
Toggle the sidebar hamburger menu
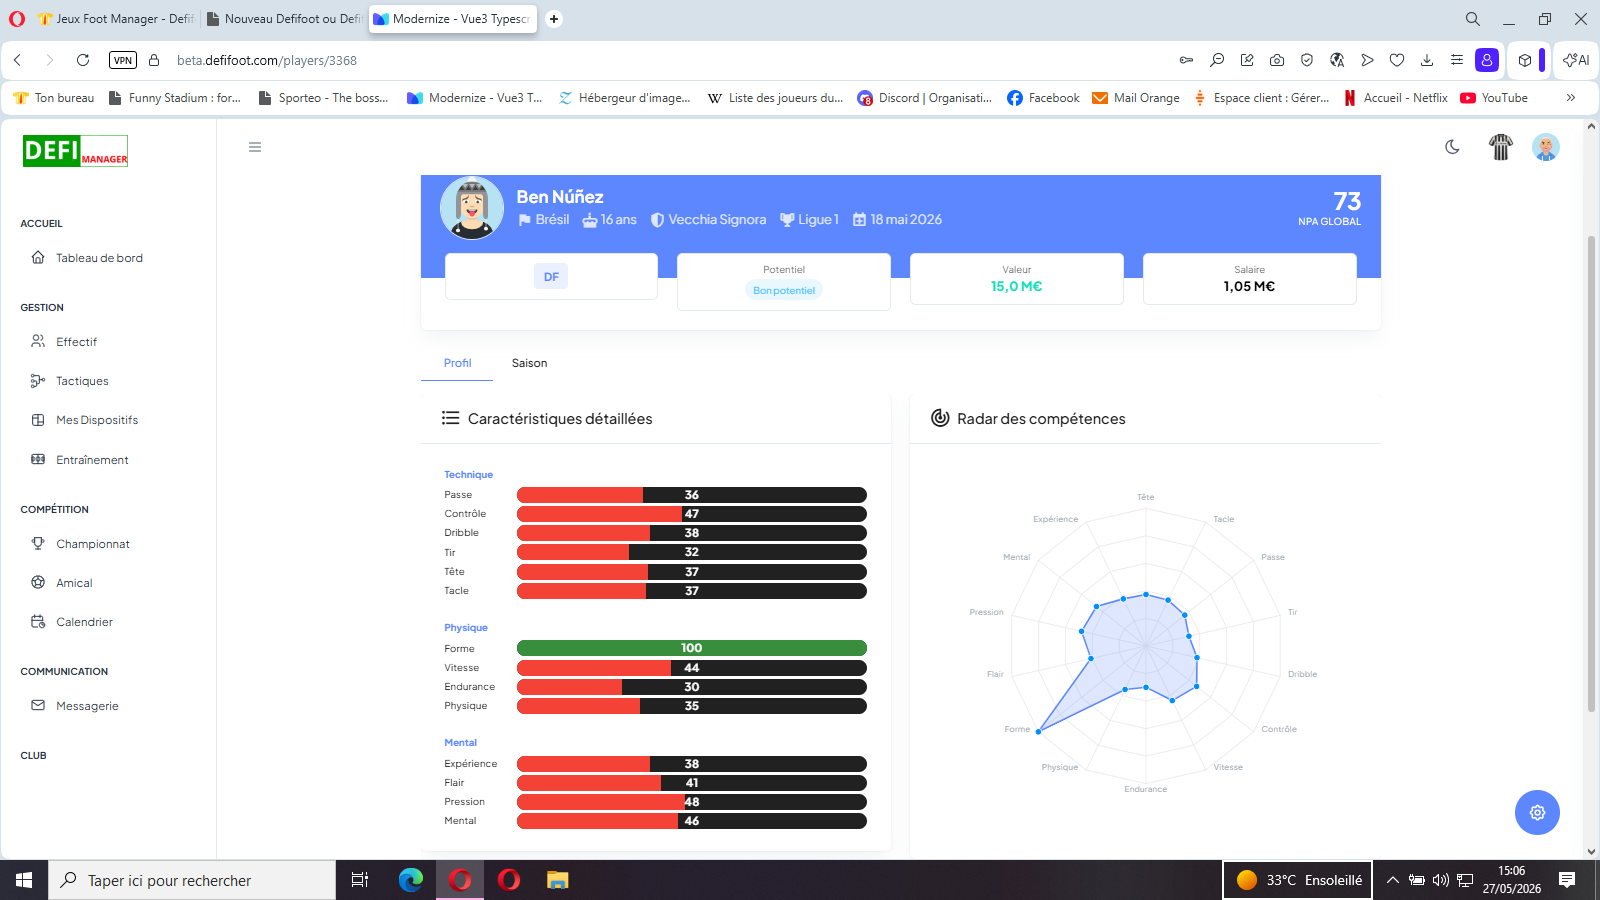click(x=255, y=147)
